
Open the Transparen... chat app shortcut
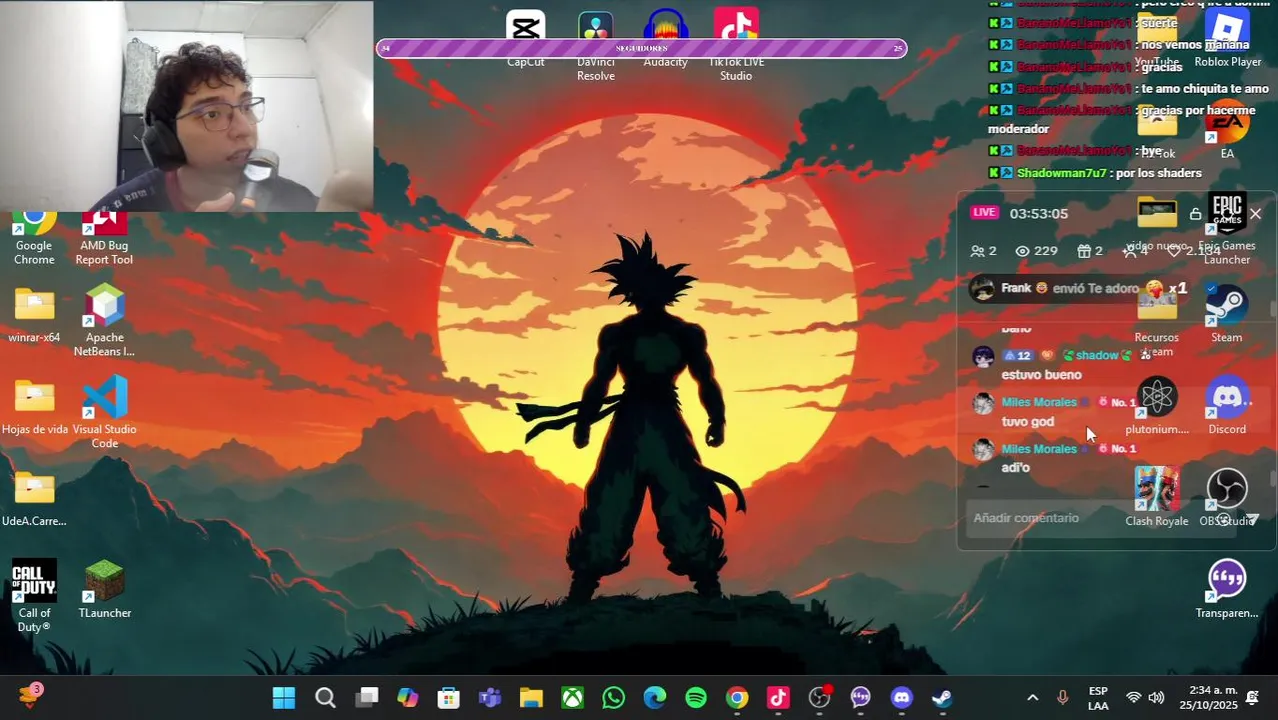click(1227, 590)
